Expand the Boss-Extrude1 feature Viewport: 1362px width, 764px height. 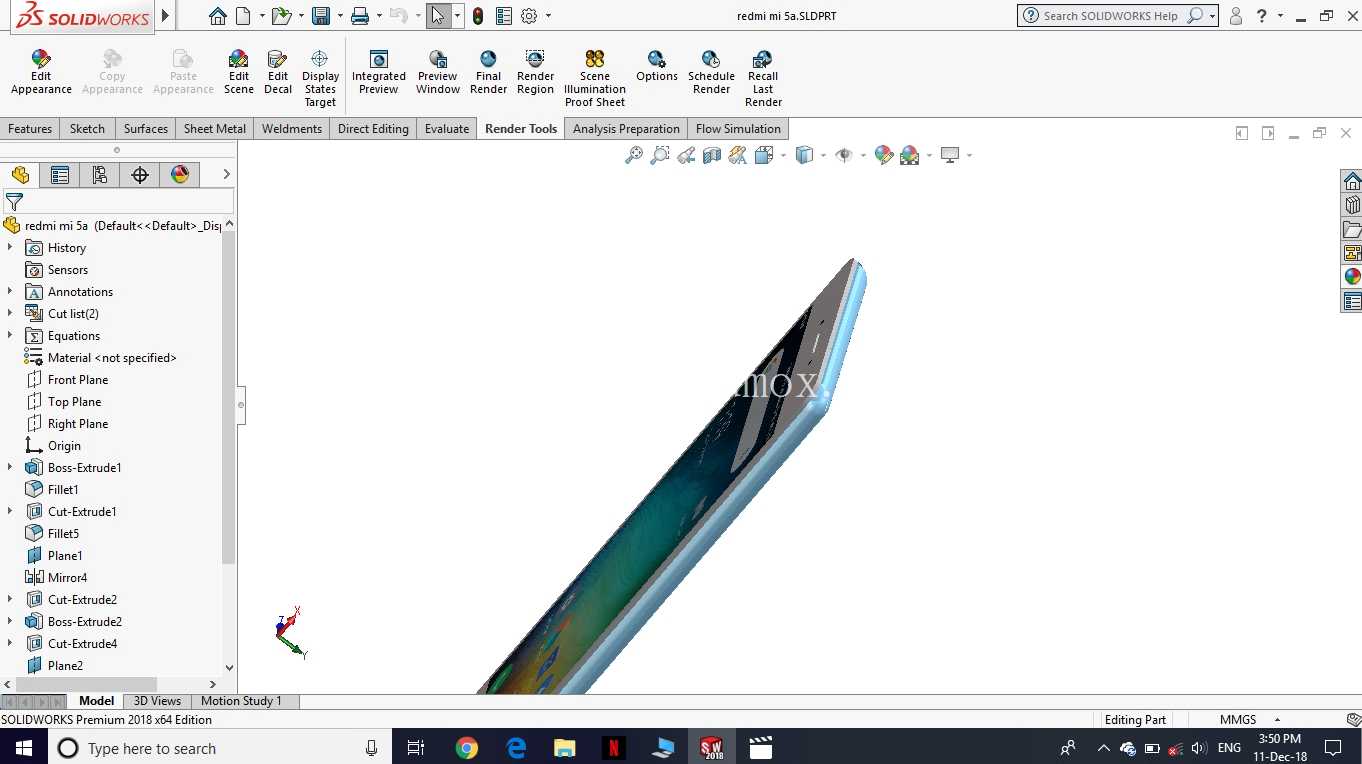10,467
